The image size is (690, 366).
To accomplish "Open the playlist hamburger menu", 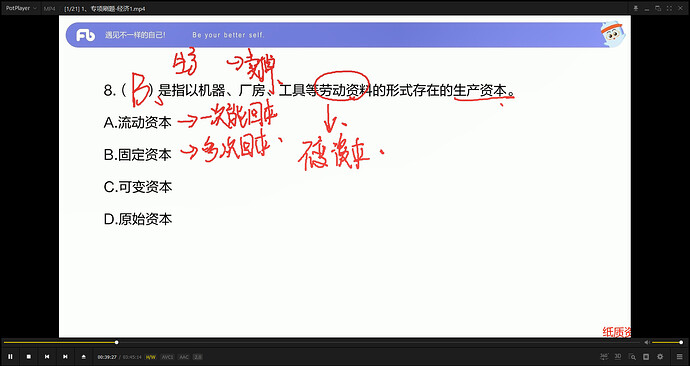I will click(x=679, y=357).
